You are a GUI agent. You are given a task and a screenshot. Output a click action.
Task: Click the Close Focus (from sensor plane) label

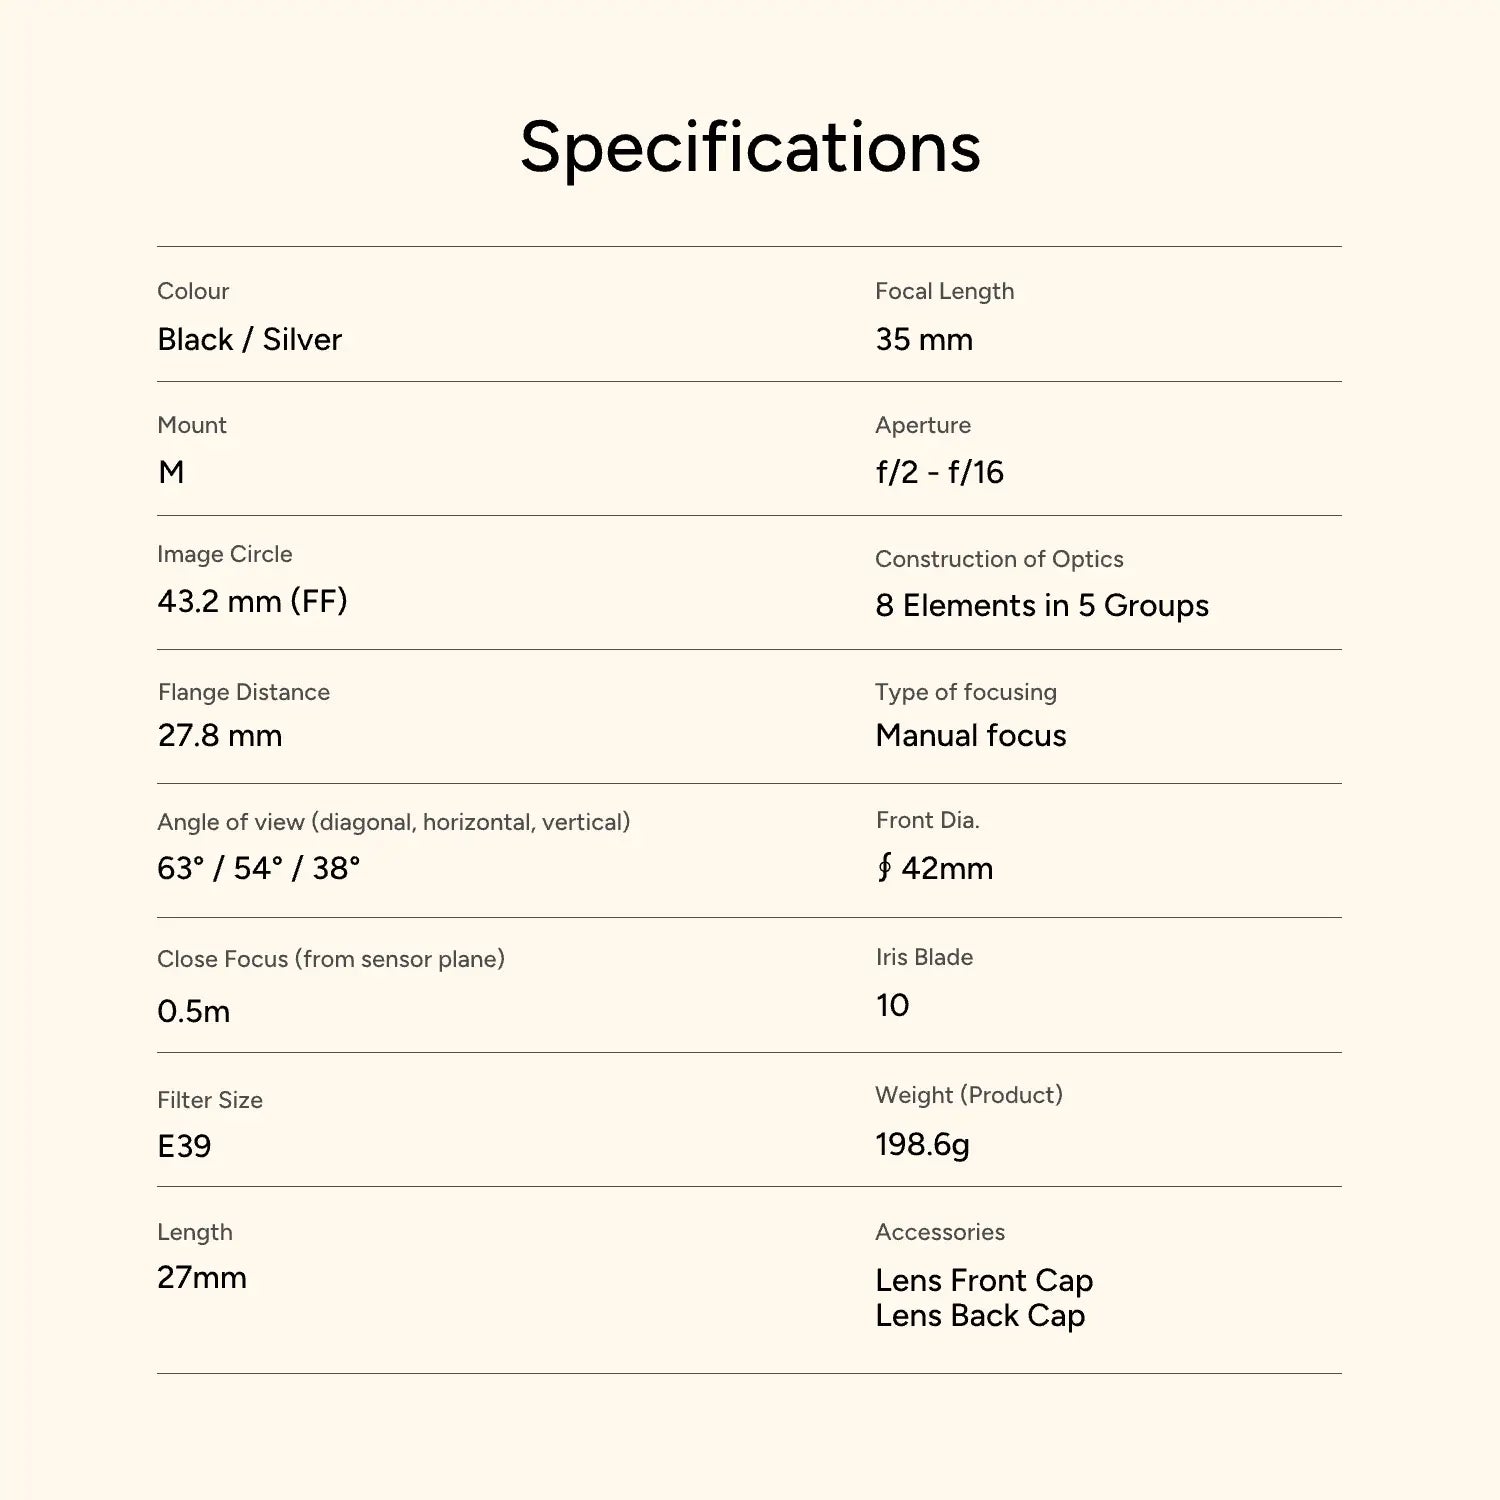[x=331, y=959]
